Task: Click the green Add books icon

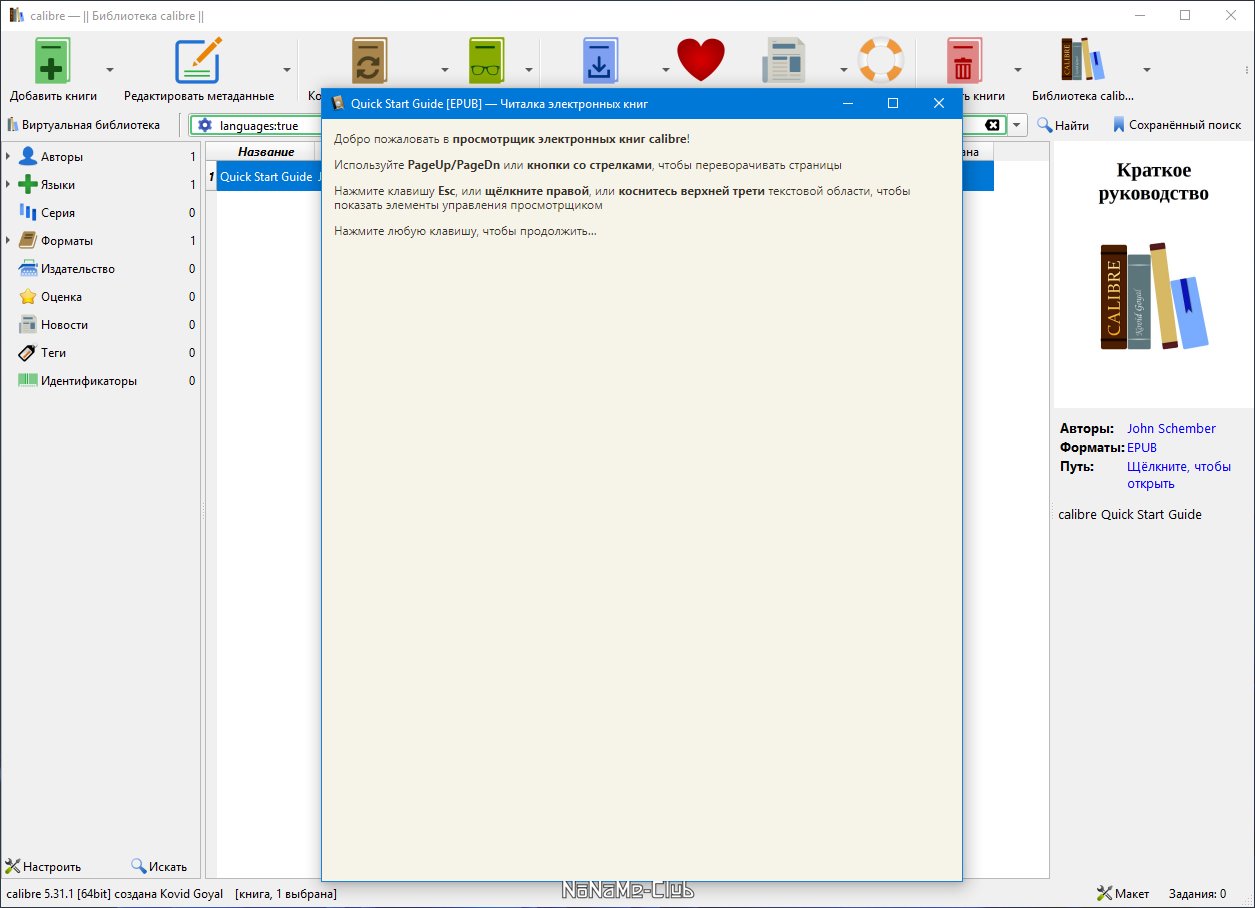Action: tap(53, 61)
